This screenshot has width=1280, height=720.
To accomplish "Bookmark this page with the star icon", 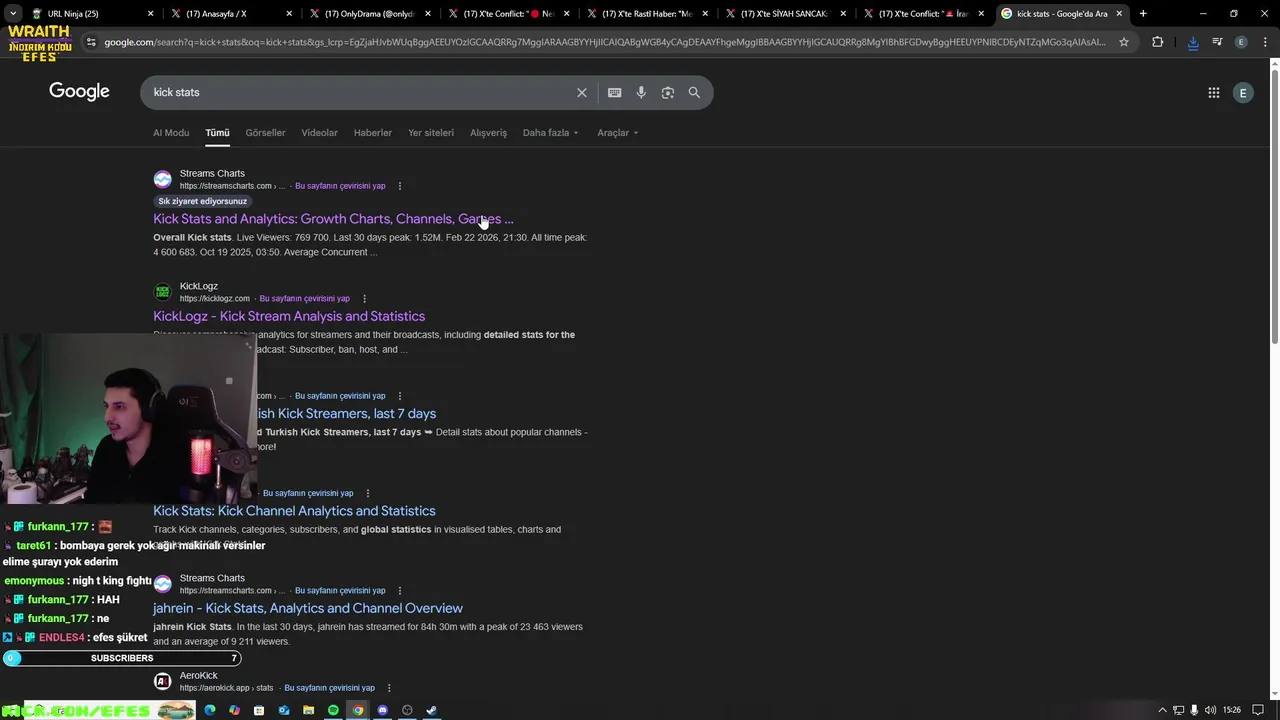I will pyautogui.click(x=1124, y=42).
